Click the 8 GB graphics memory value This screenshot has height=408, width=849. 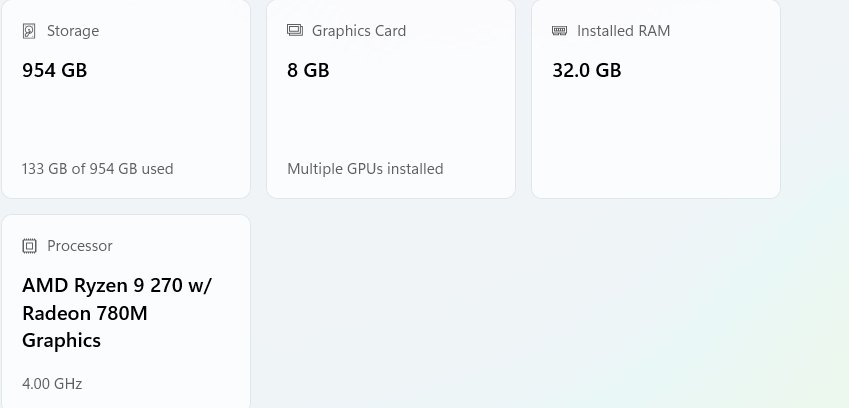point(308,70)
